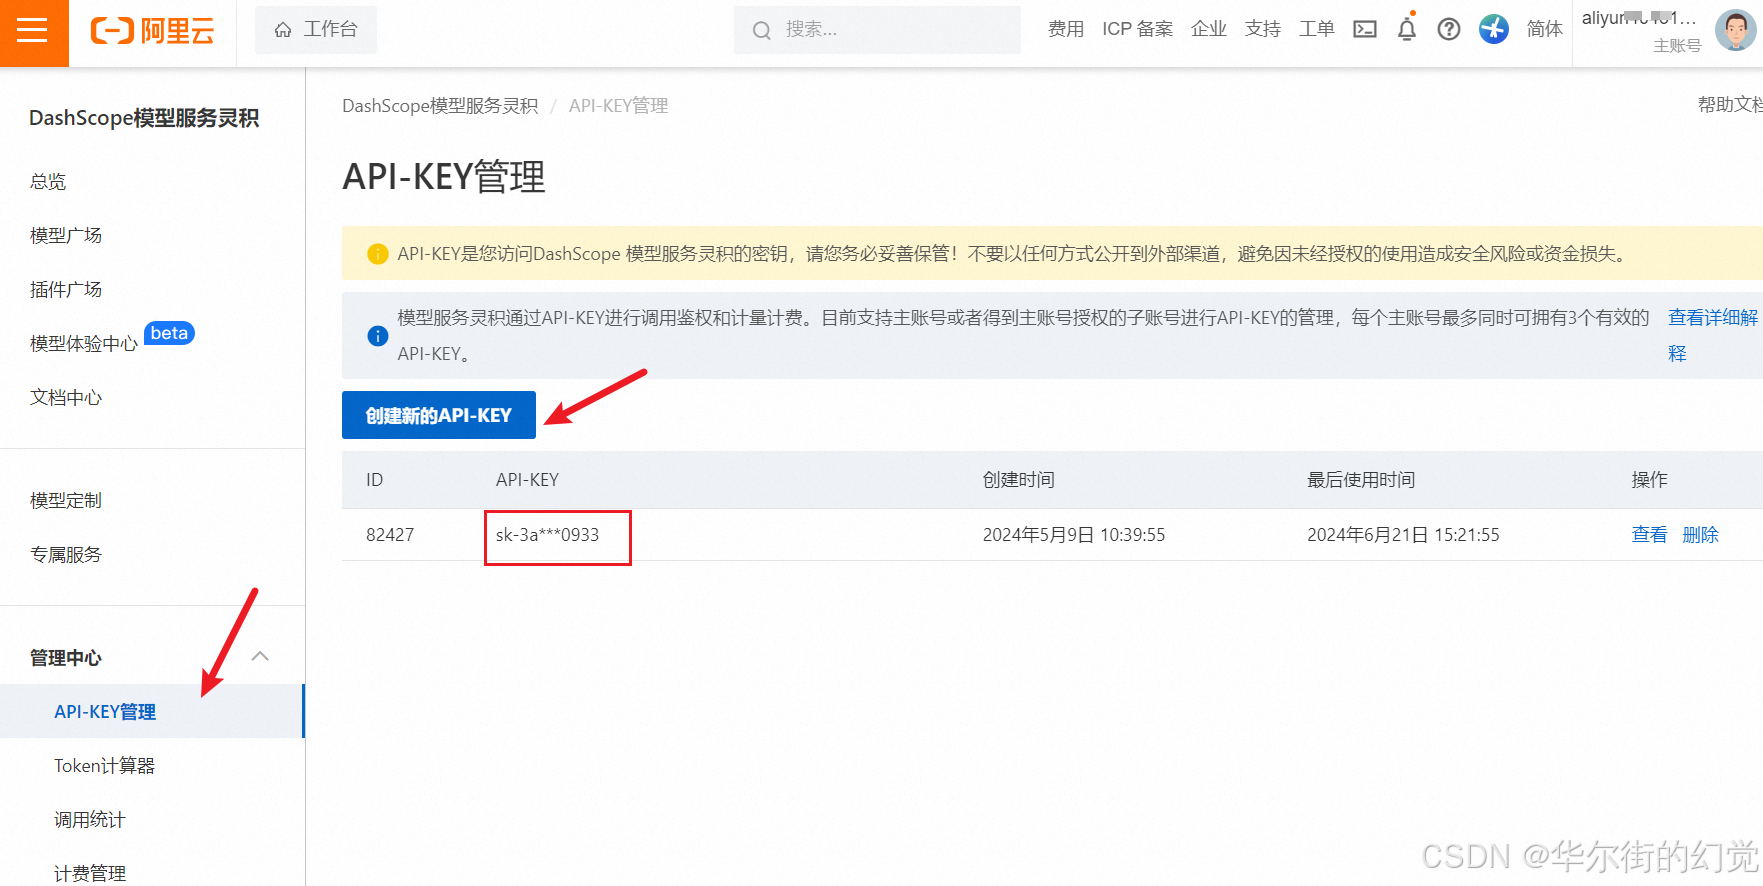Click the 操作 column header
Screen dimensions: 1763x886
point(1650,480)
